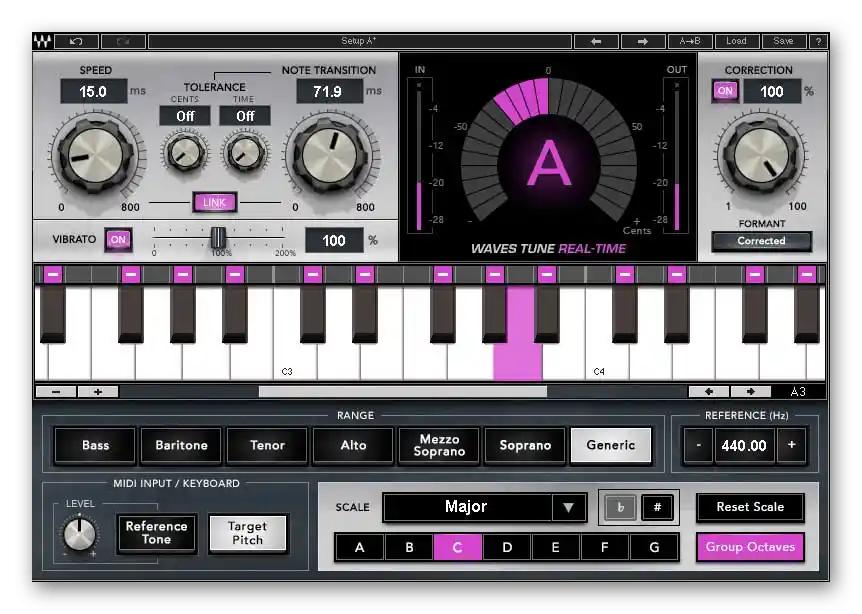Click the Correction value field 100
The width and height of the screenshot is (862, 614).
tap(772, 91)
